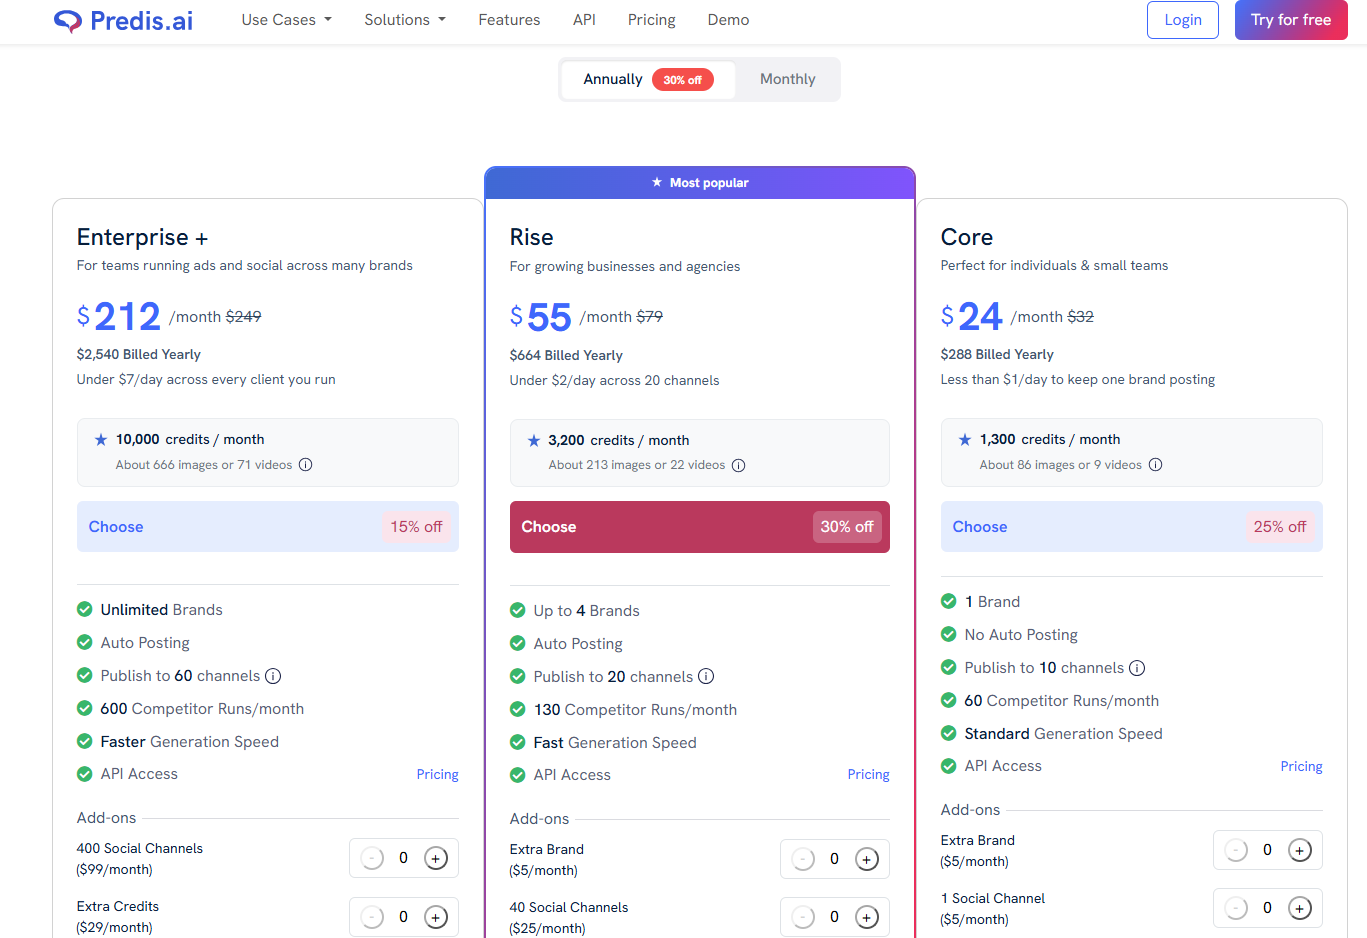Increase 40 Social Channels add-on quantity
1367x938 pixels.
(867, 917)
